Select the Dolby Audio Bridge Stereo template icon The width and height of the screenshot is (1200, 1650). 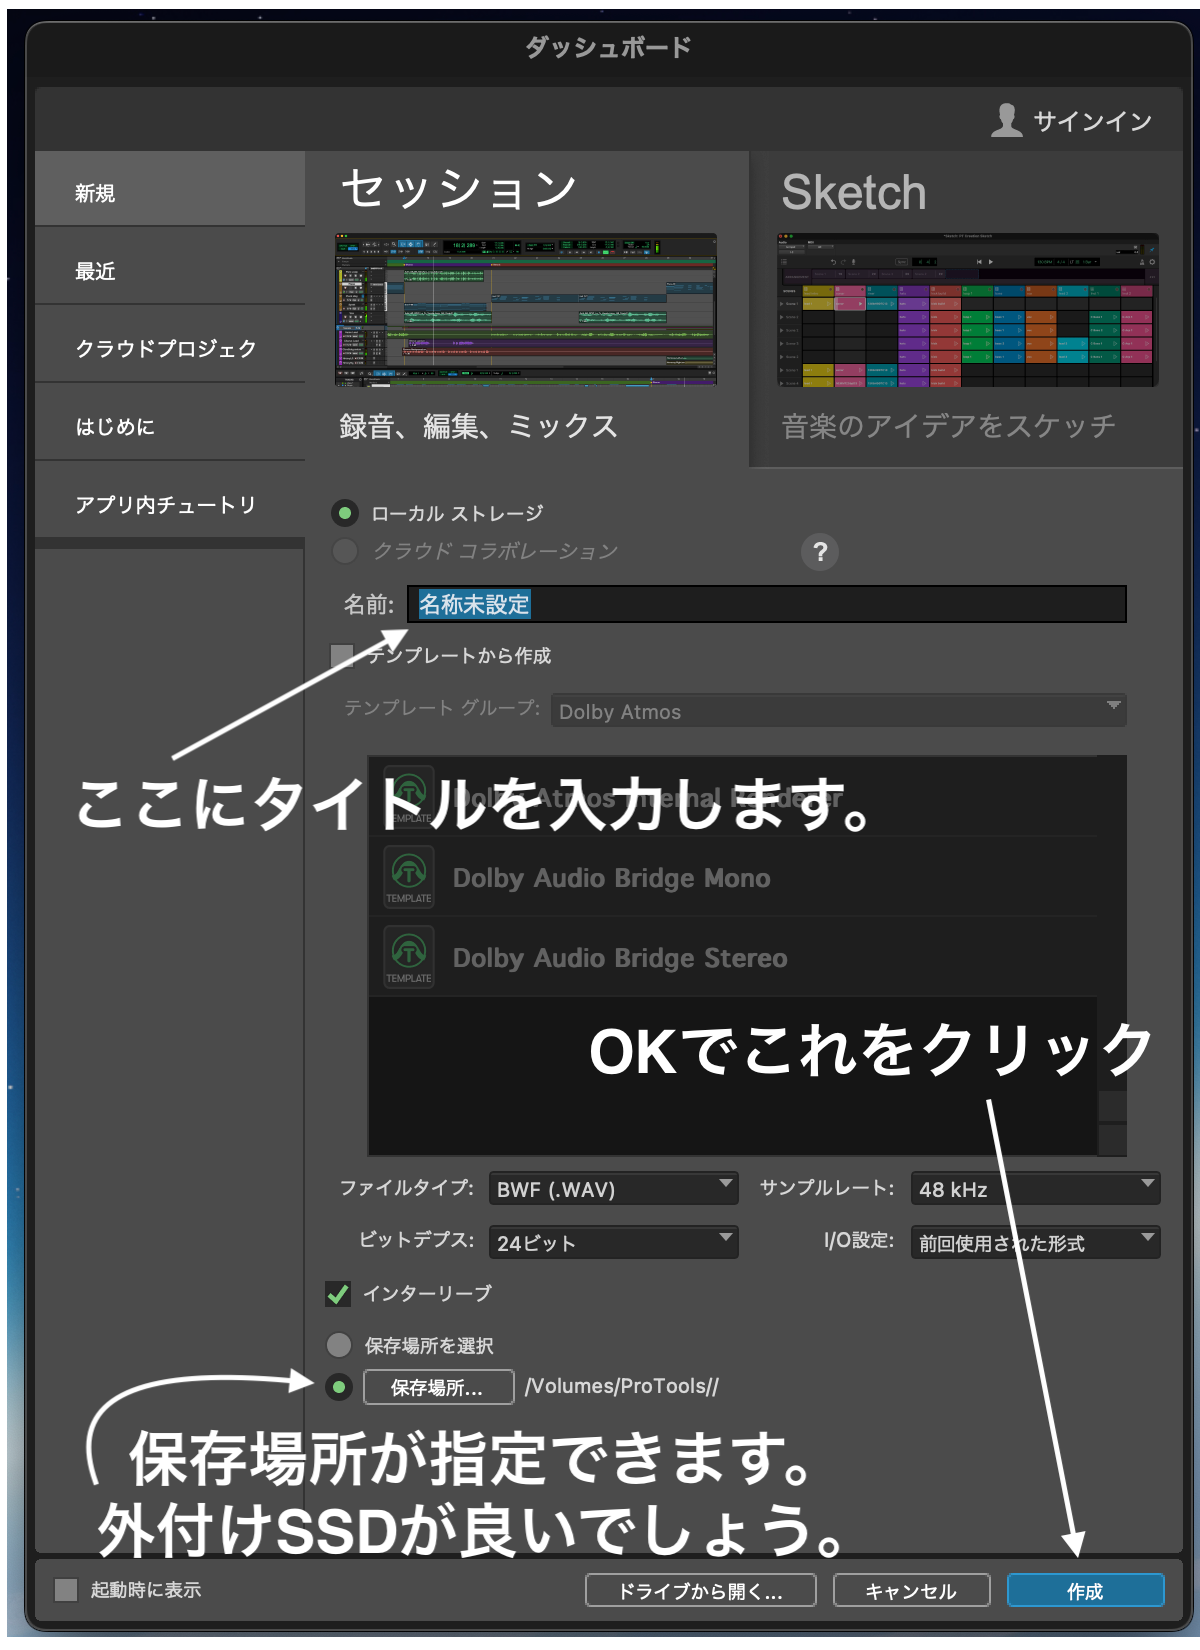tap(409, 957)
